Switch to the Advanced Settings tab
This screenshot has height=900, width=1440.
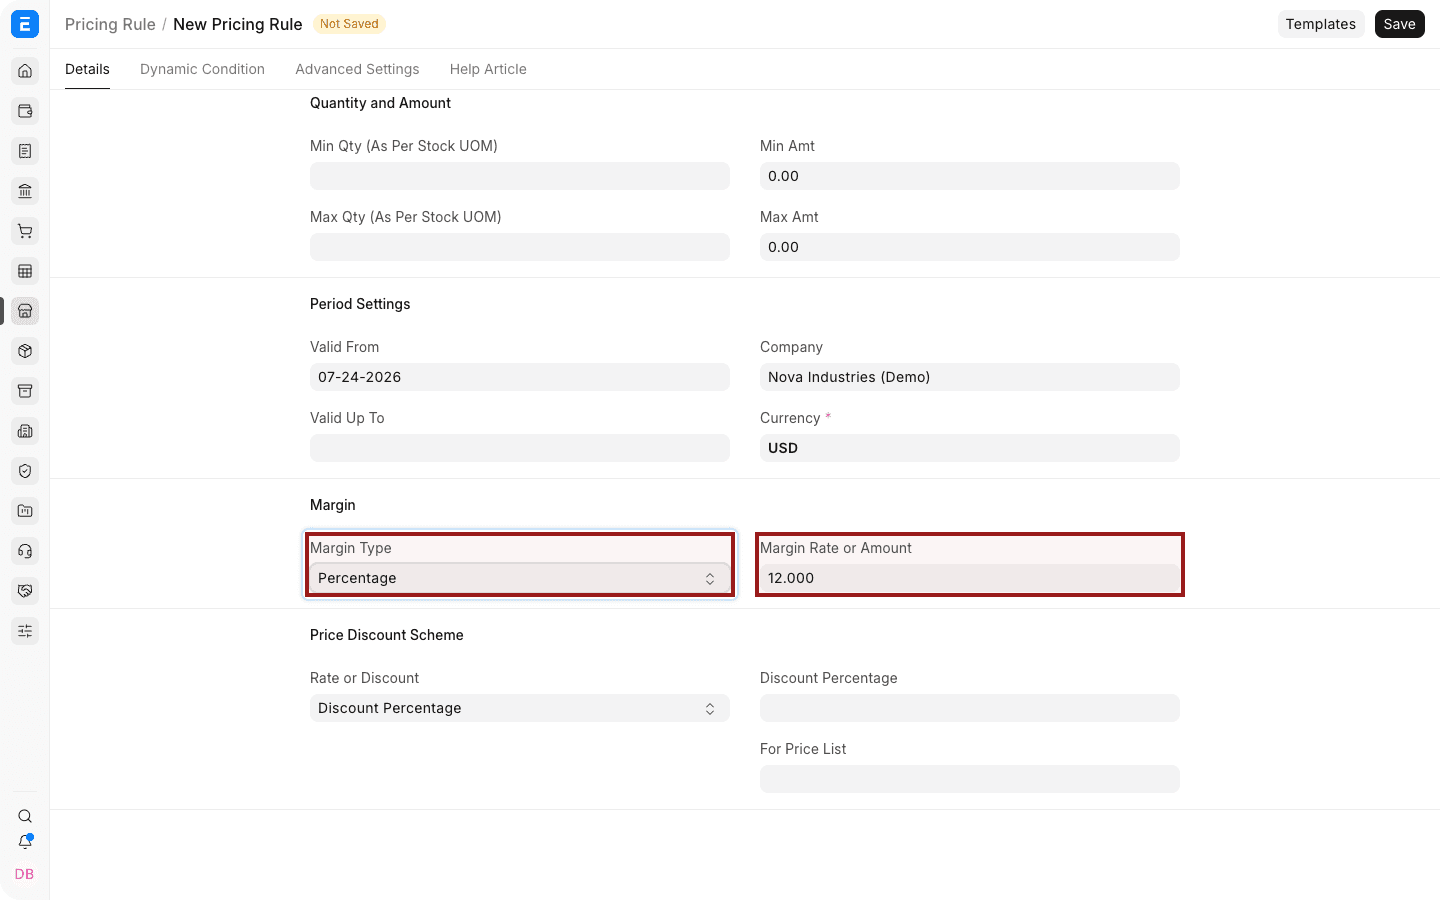[x=357, y=69]
